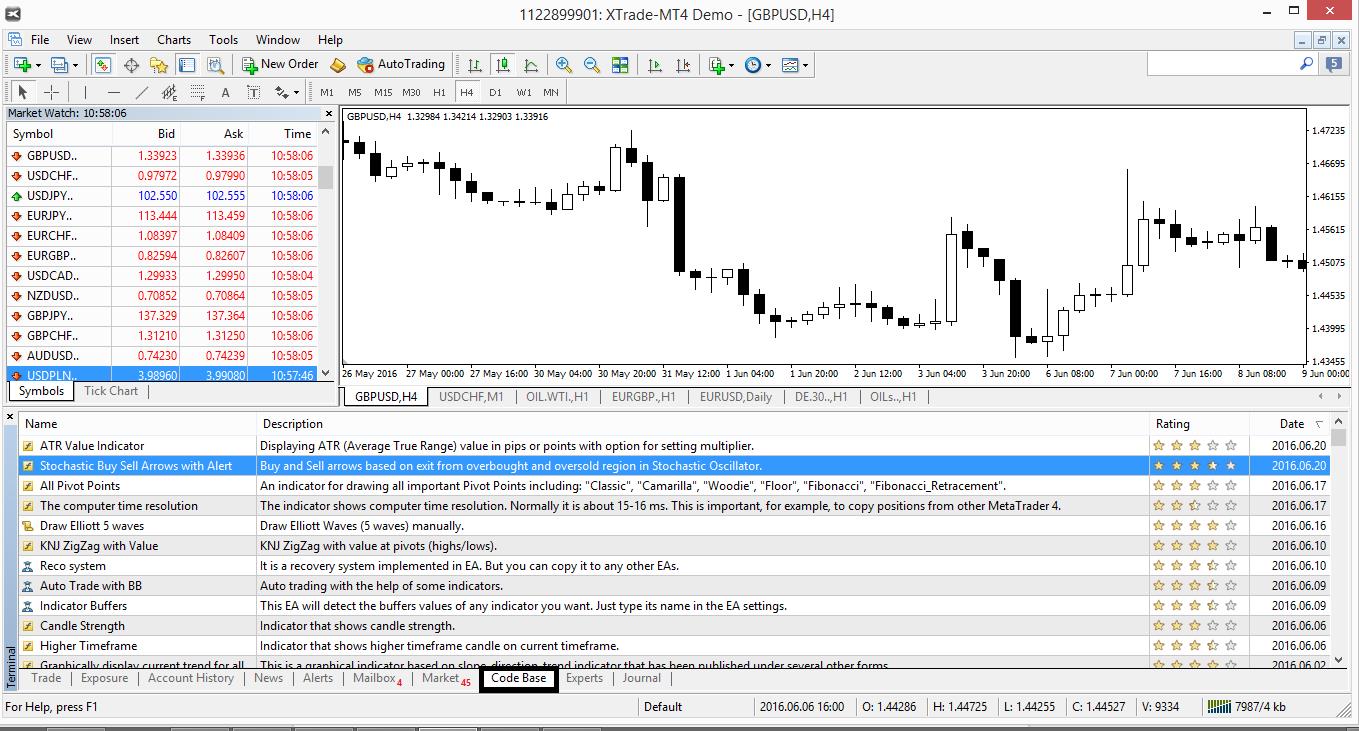Select the Draw Trendline tool
The width and height of the screenshot is (1359, 731).
coord(142,92)
